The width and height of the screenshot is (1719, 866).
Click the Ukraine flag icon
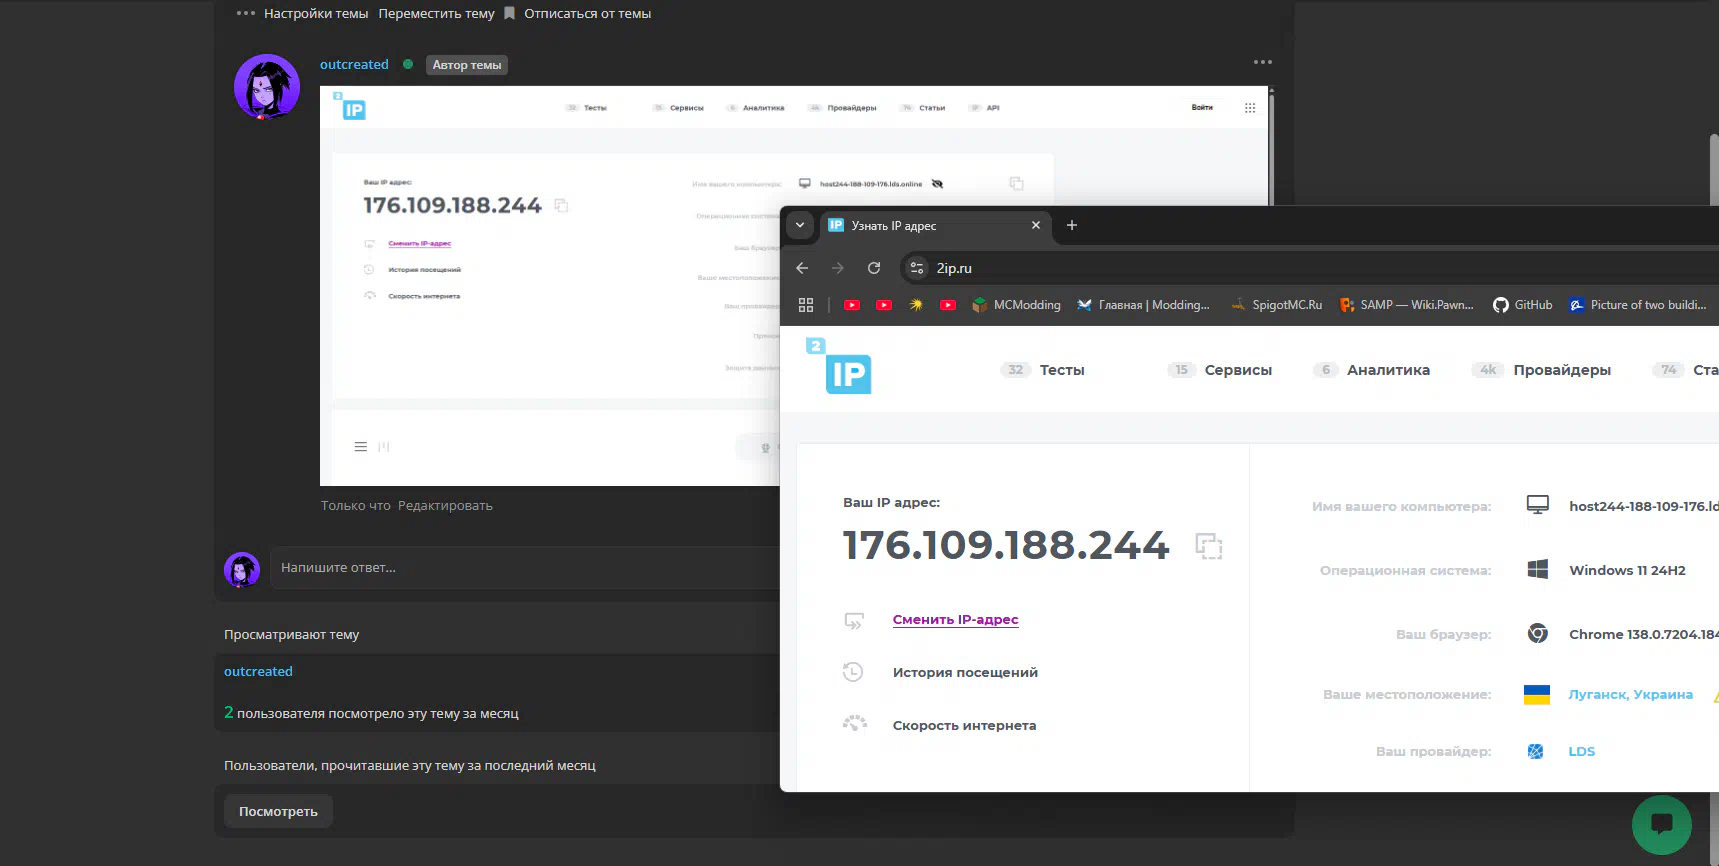(1537, 695)
